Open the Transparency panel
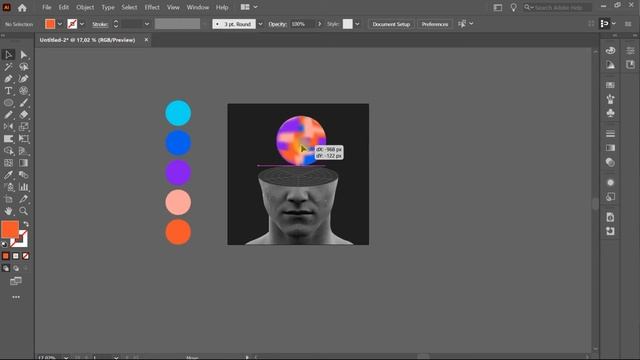640x360 pixels. point(610,162)
